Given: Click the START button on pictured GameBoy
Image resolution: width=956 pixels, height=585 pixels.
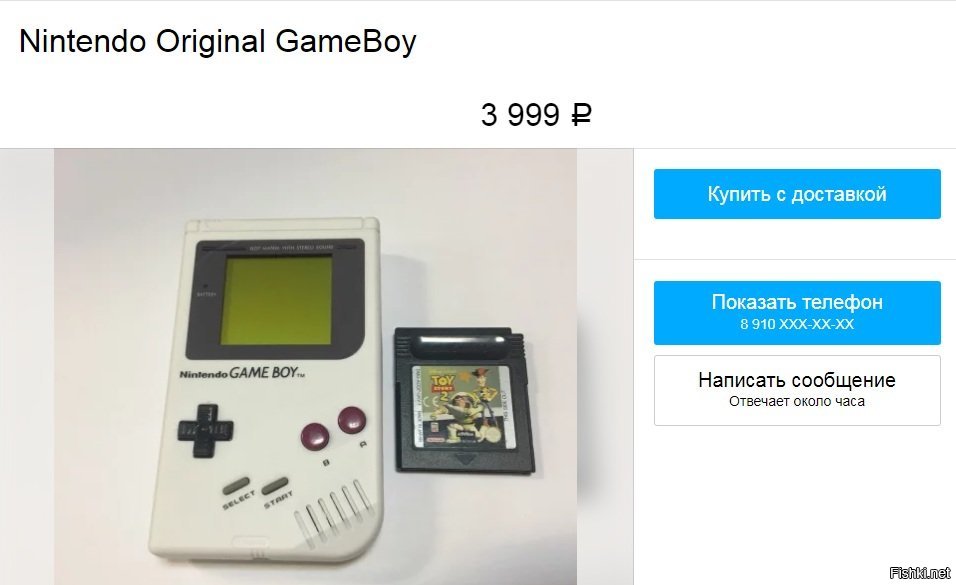Looking at the screenshot, I should (x=275, y=486).
